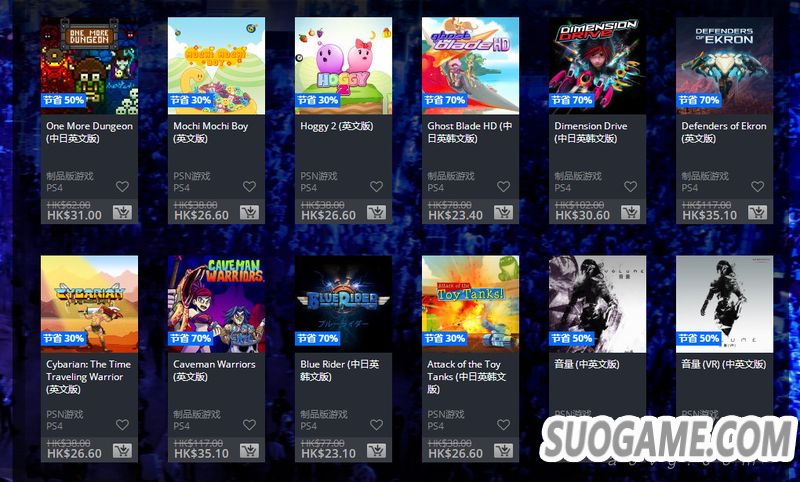Open the Caveman Warriors cover thumbnail
Image resolution: width=800 pixels, height=482 pixels.
pyautogui.click(x=216, y=304)
